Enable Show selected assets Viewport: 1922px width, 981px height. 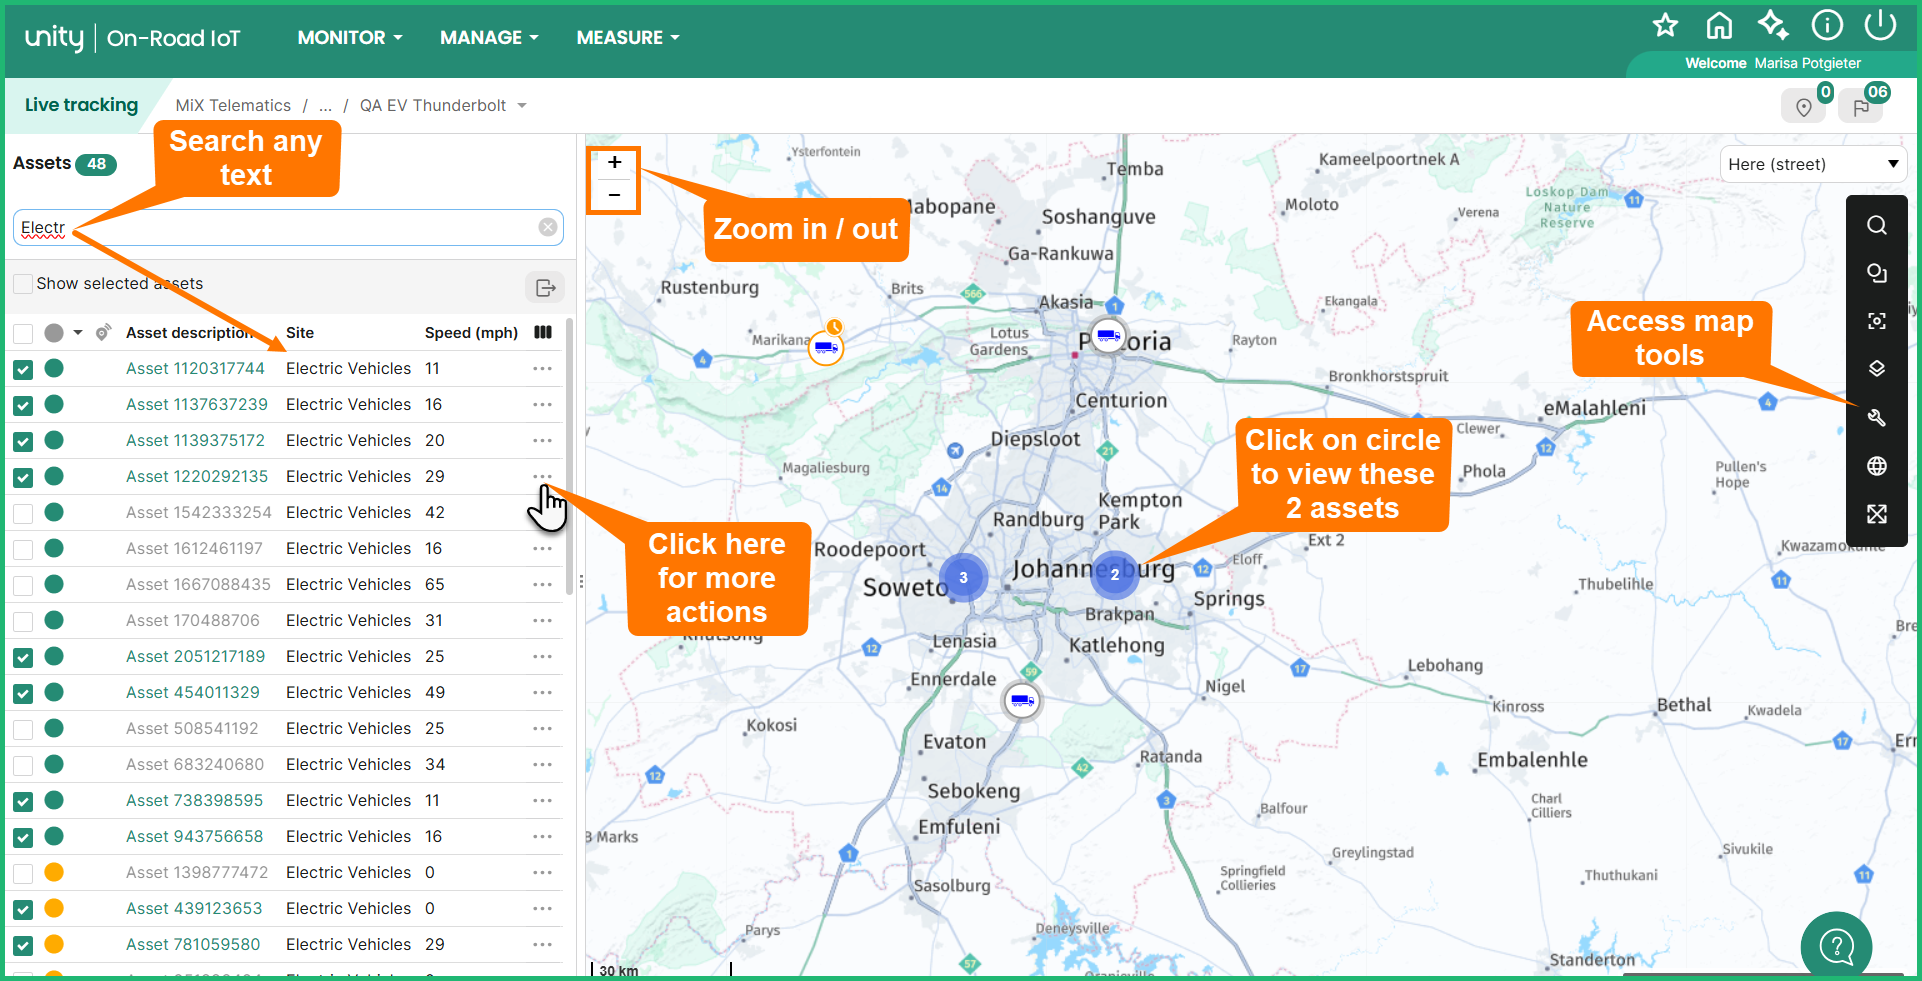click(22, 283)
